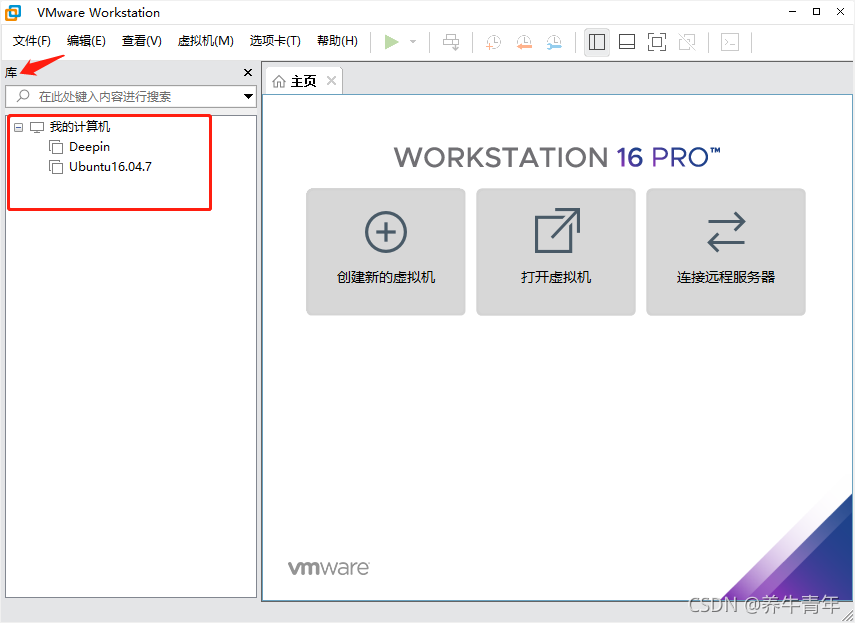The width and height of the screenshot is (855, 623).
Task: Click the green Power On play button
Action: (x=392, y=42)
